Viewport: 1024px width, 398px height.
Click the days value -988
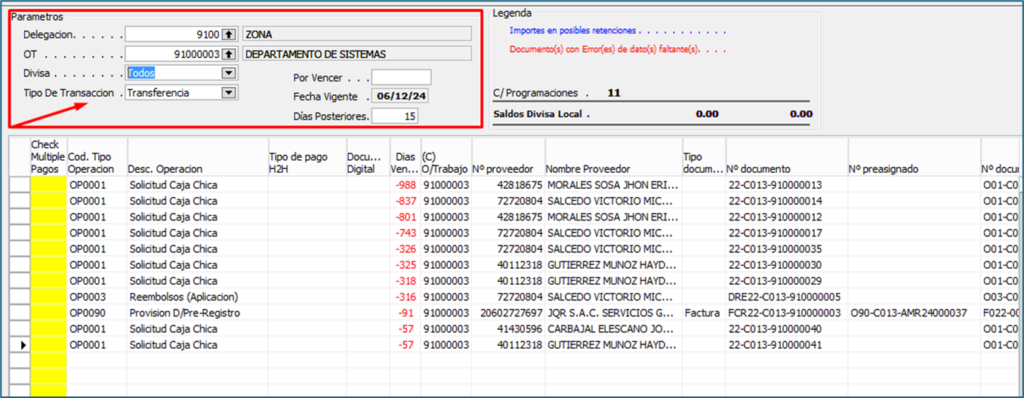click(405, 185)
